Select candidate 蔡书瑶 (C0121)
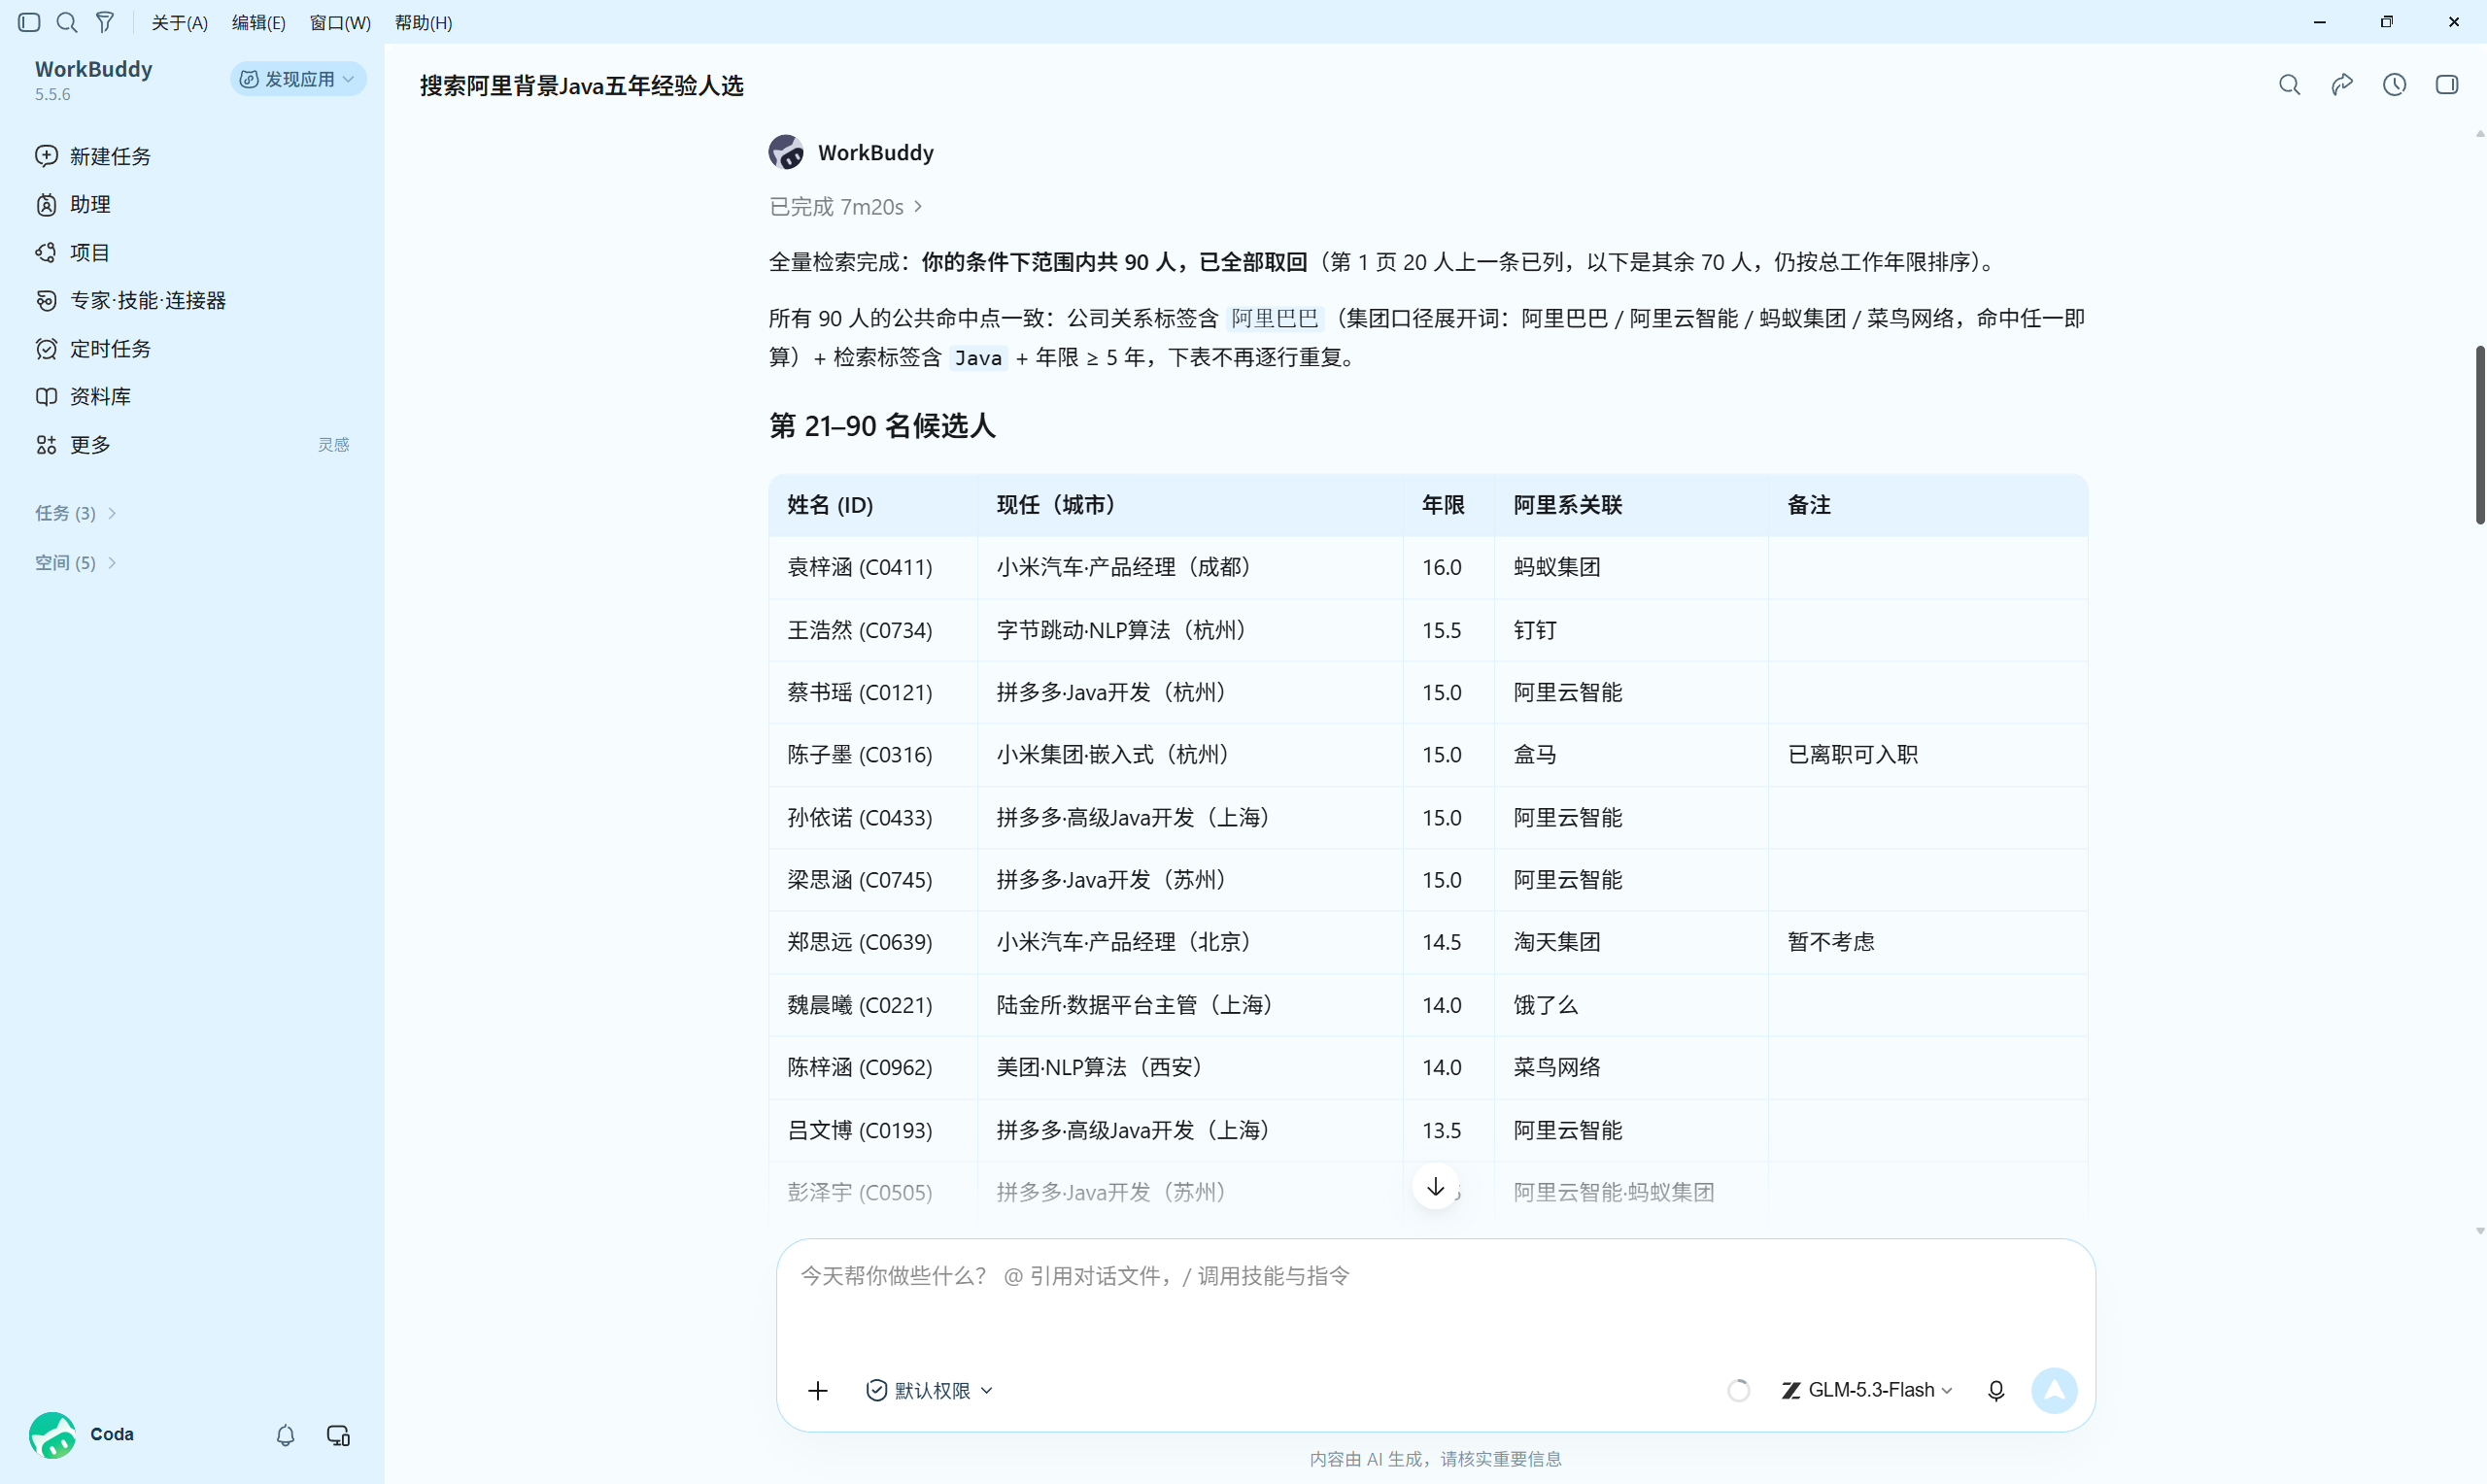2487x1484 pixels. 860,693
